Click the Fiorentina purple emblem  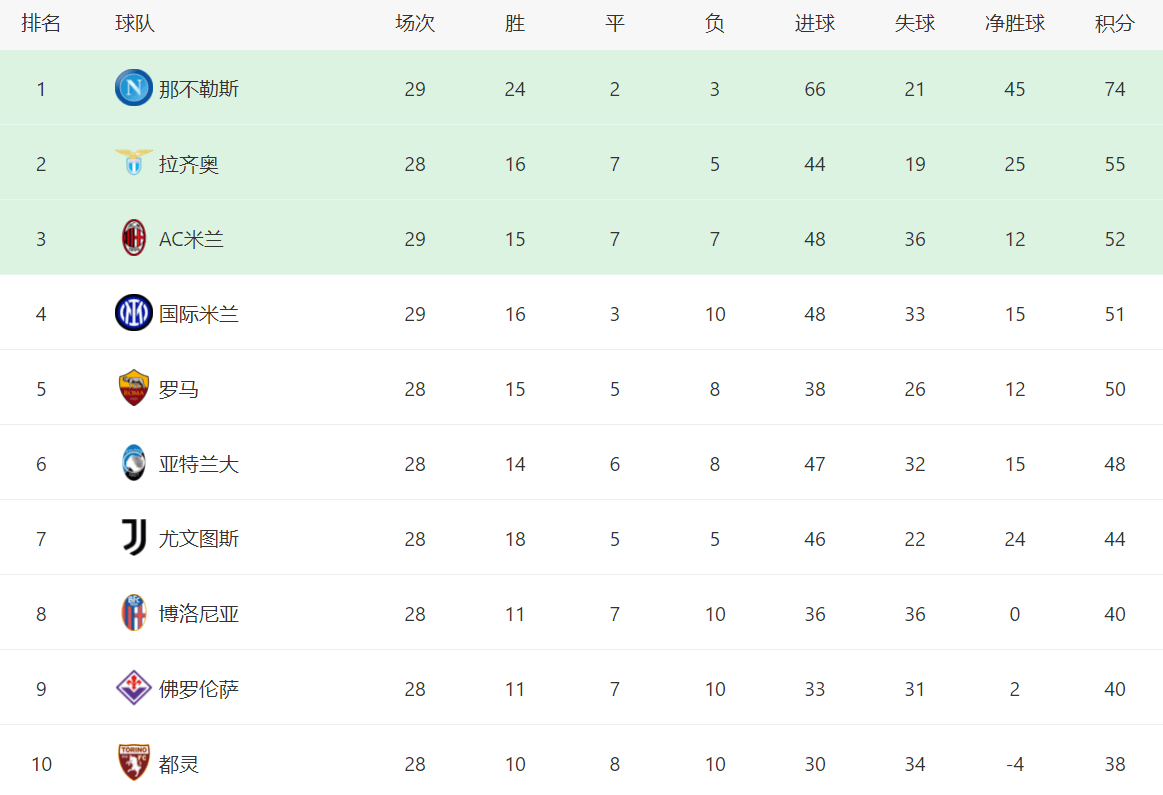(x=133, y=688)
